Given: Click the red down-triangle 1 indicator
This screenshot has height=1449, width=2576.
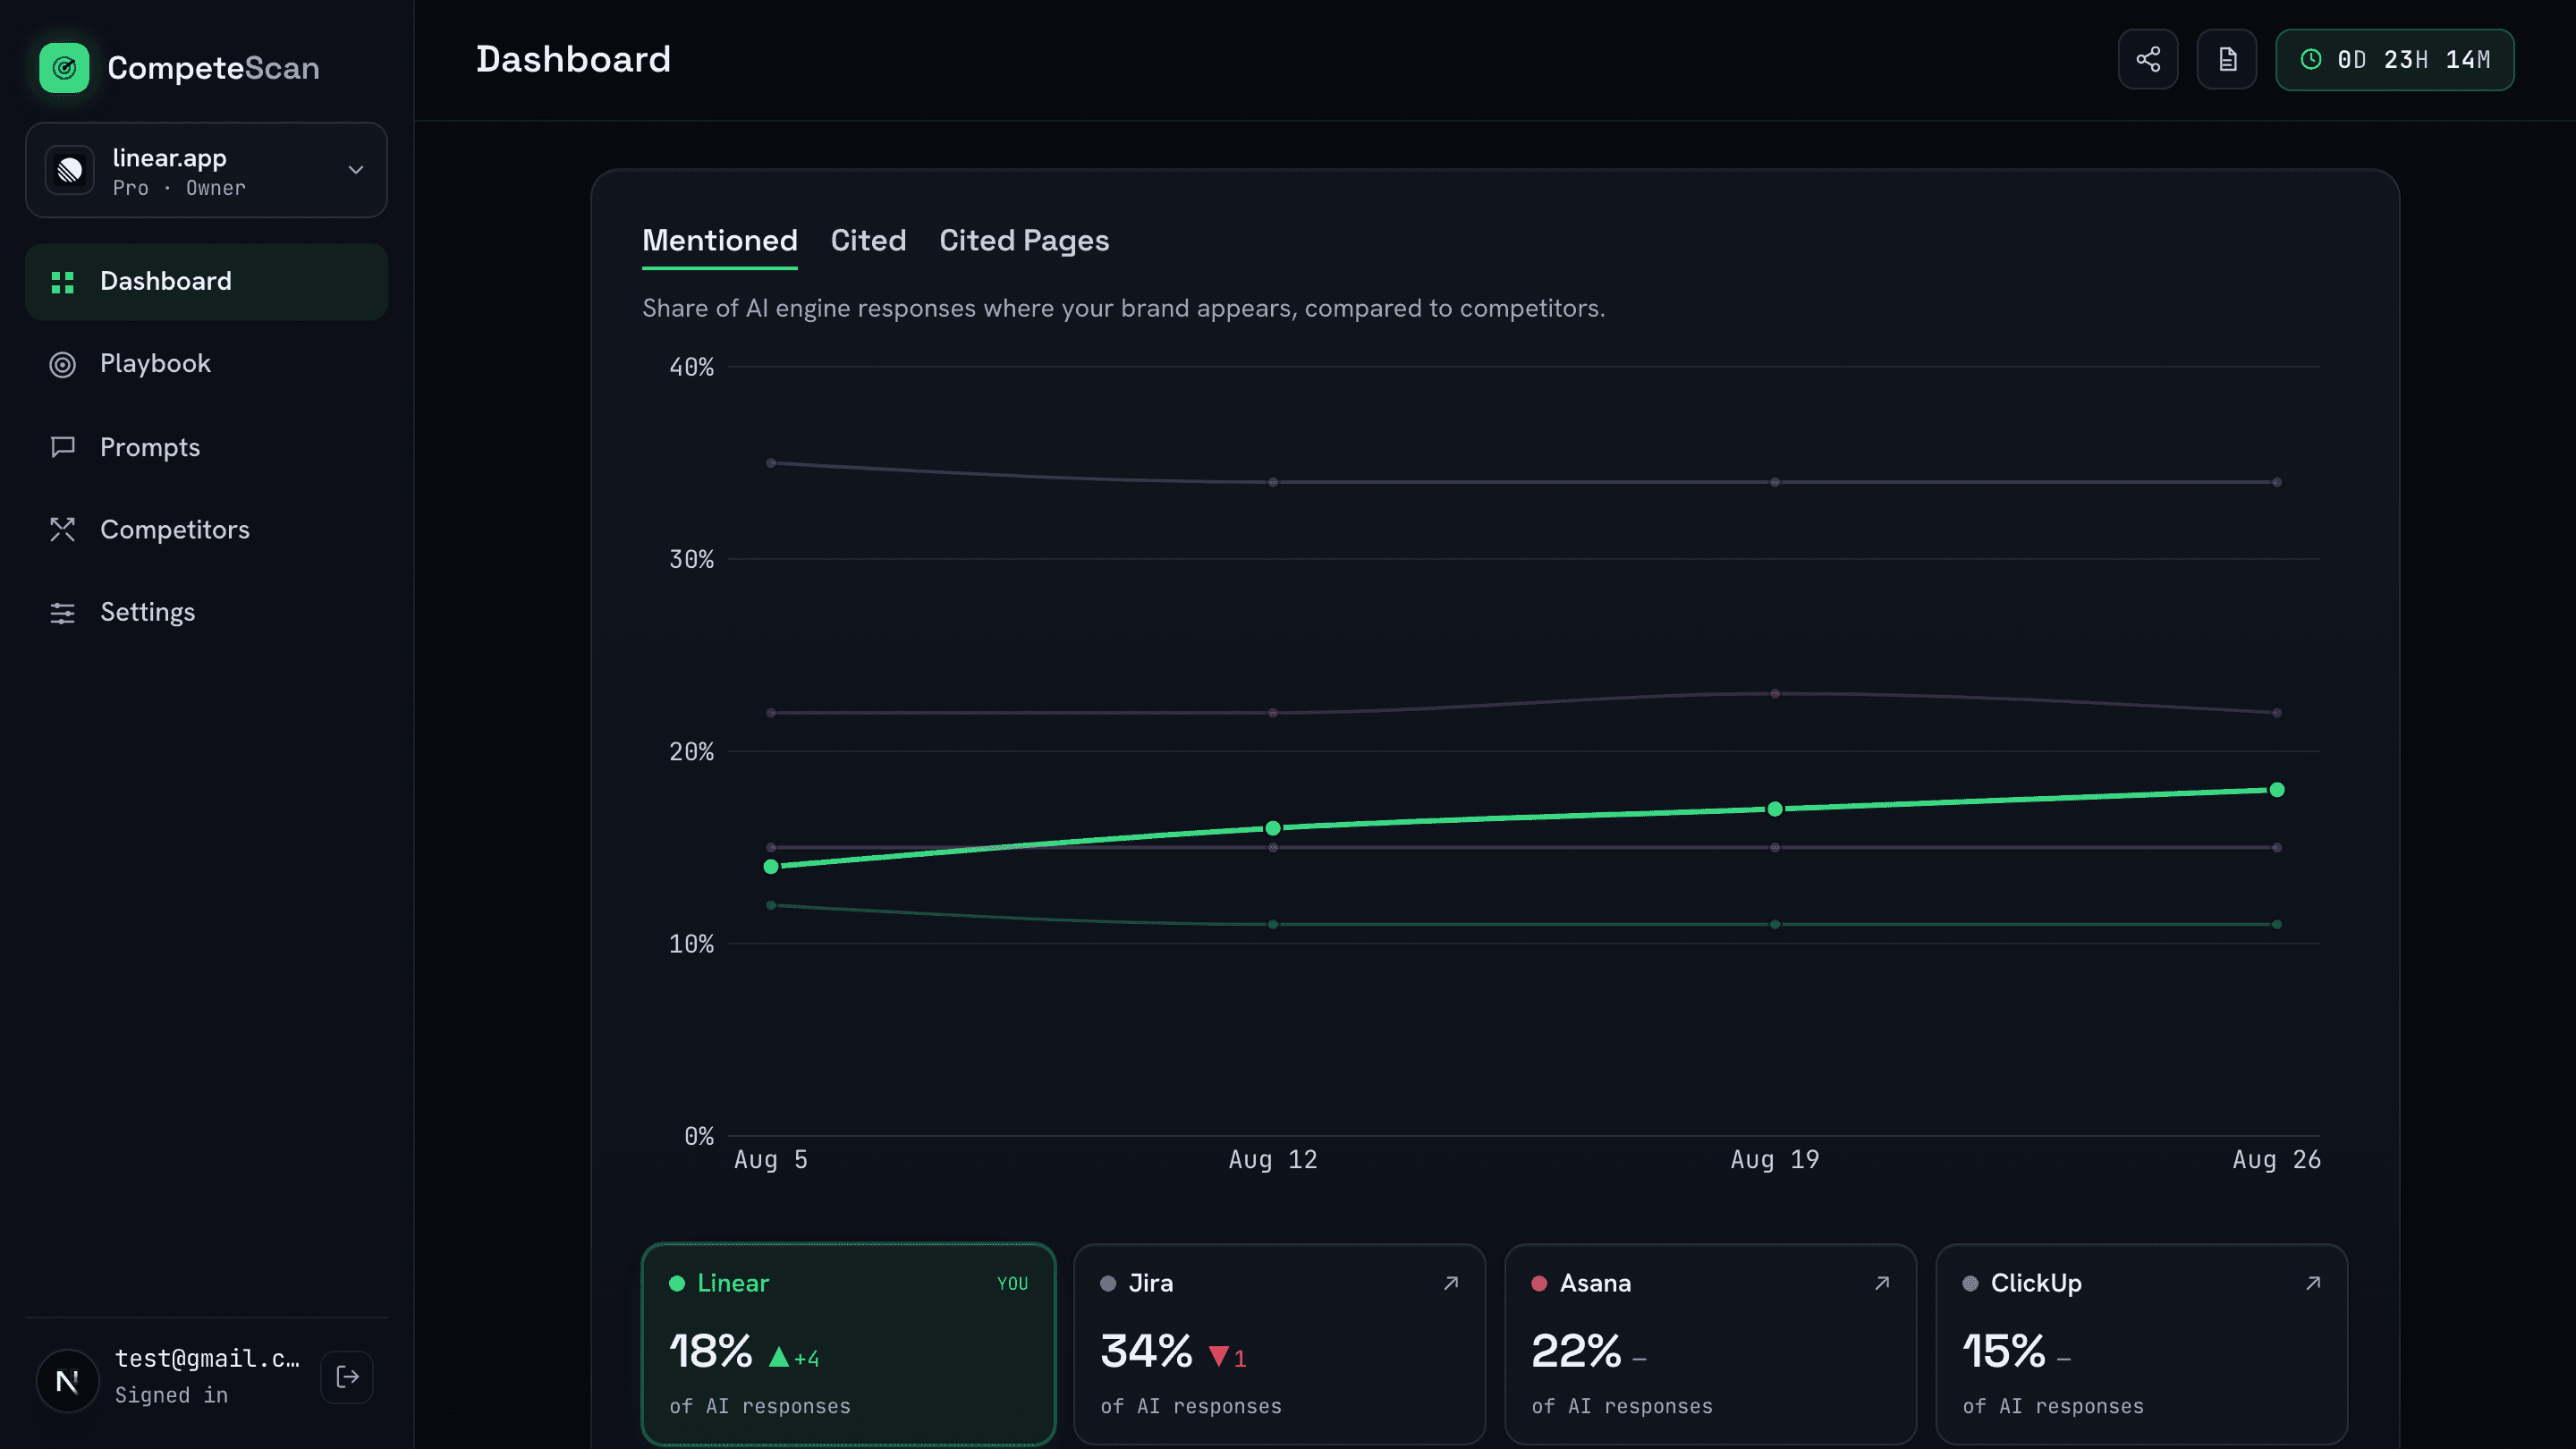Looking at the screenshot, I should pos(1228,1358).
